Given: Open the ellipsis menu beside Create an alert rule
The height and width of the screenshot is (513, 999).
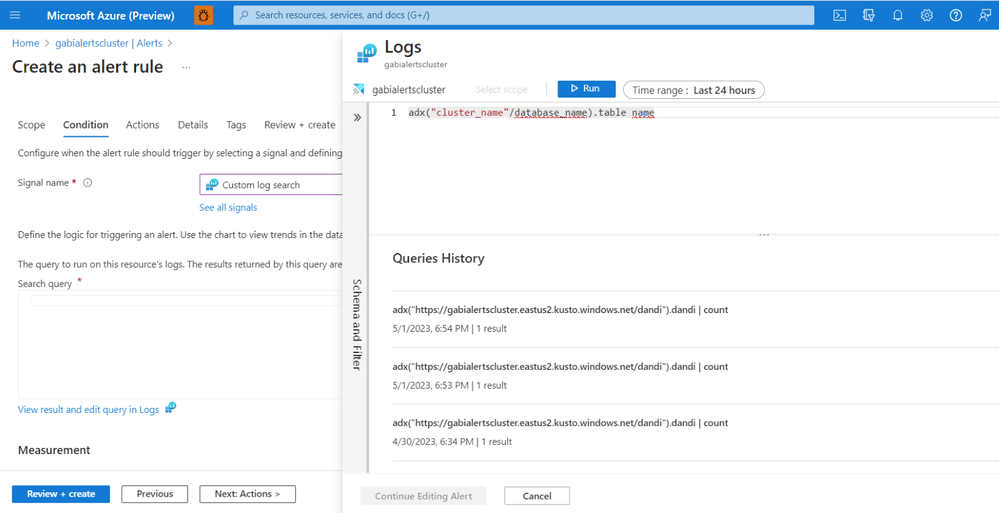Looking at the screenshot, I should (x=186, y=67).
